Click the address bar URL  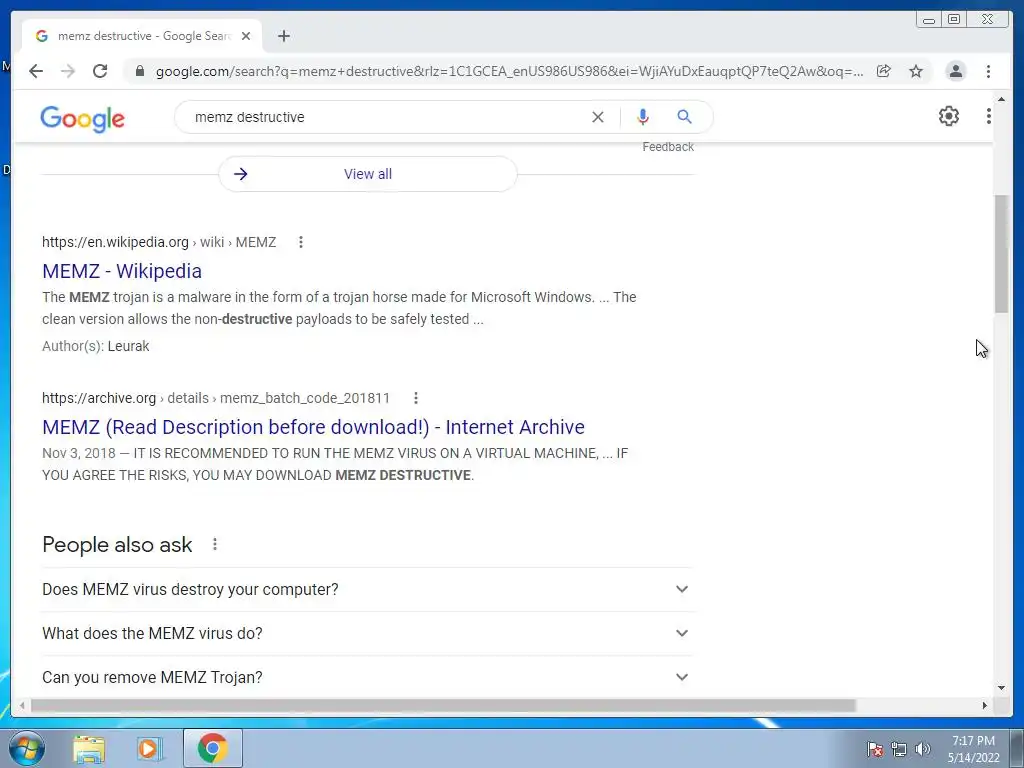tap(509, 71)
